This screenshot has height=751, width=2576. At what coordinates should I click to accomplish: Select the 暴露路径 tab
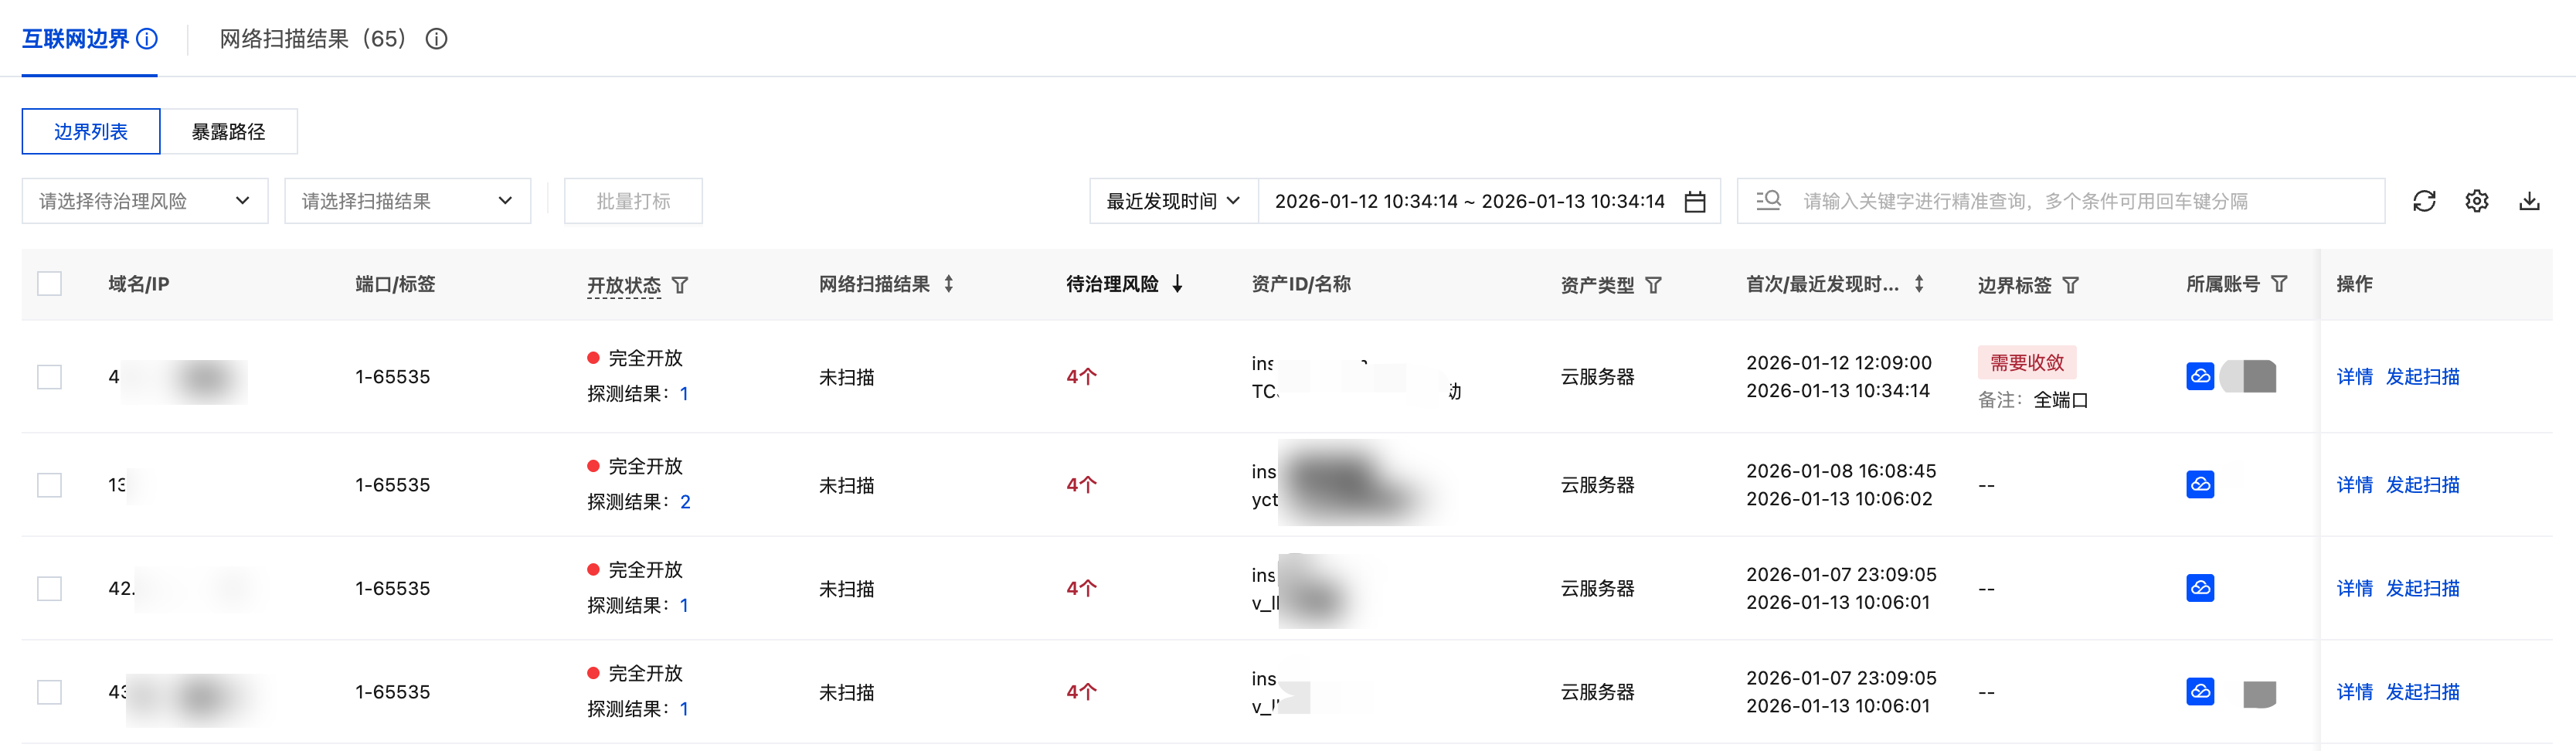click(229, 132)
